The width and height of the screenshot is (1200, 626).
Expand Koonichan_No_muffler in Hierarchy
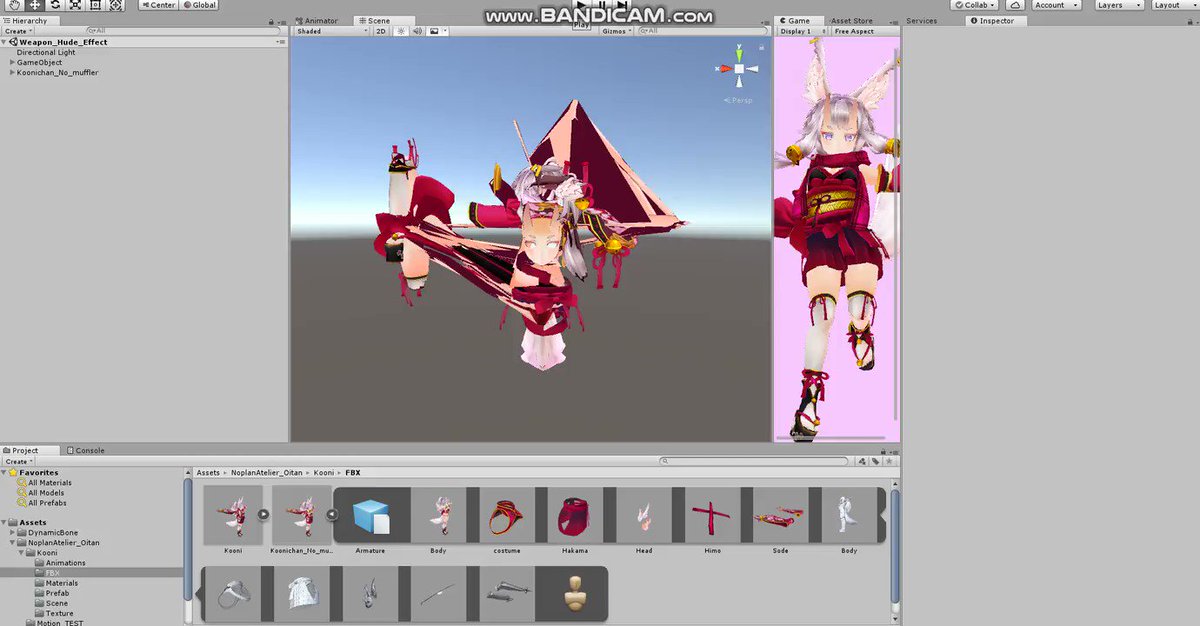[13, 72]
